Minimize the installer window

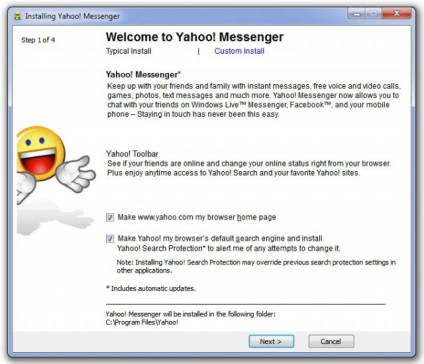point(357,14)
